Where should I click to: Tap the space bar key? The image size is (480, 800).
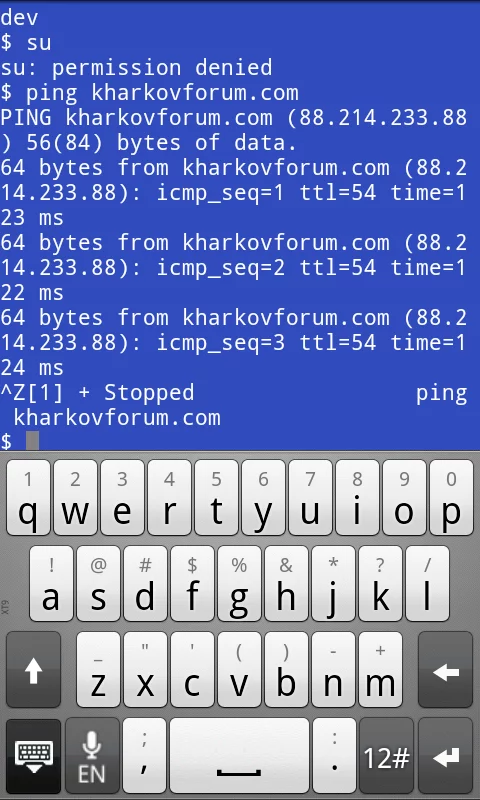click(x=239, y=755)
